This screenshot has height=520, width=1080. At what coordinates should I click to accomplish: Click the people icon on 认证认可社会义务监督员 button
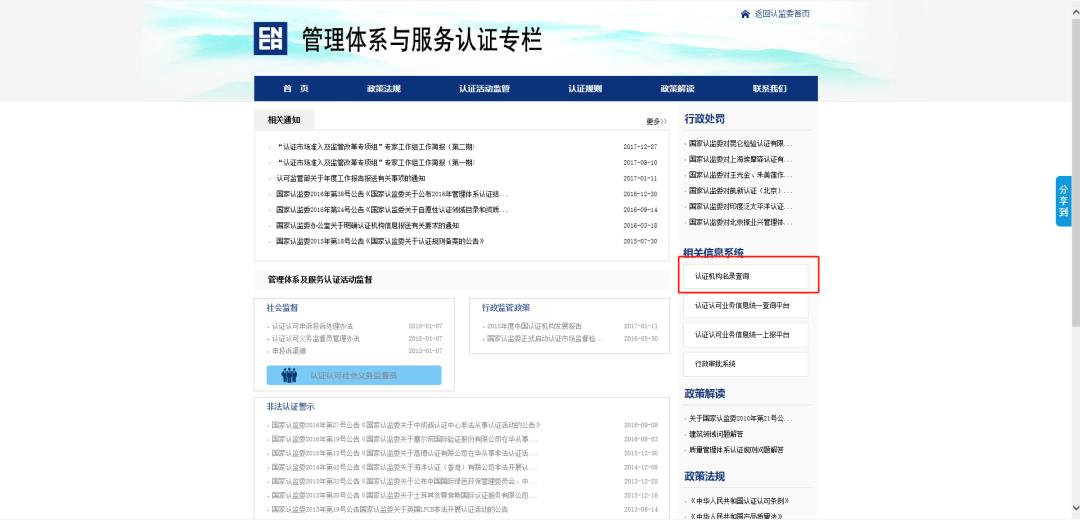(x=289, y=375)
